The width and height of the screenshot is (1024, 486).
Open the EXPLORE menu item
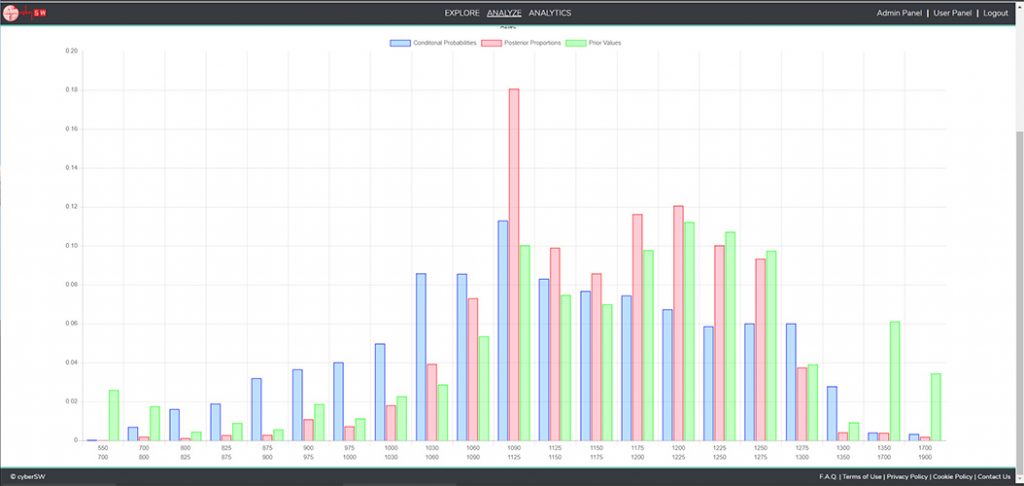point(462,13)
